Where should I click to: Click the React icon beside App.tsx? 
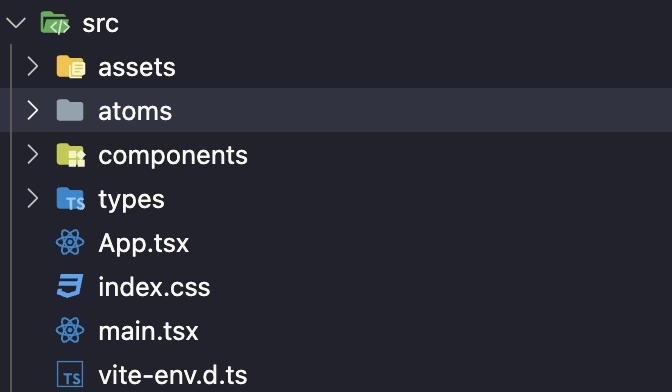coord(70,242)
